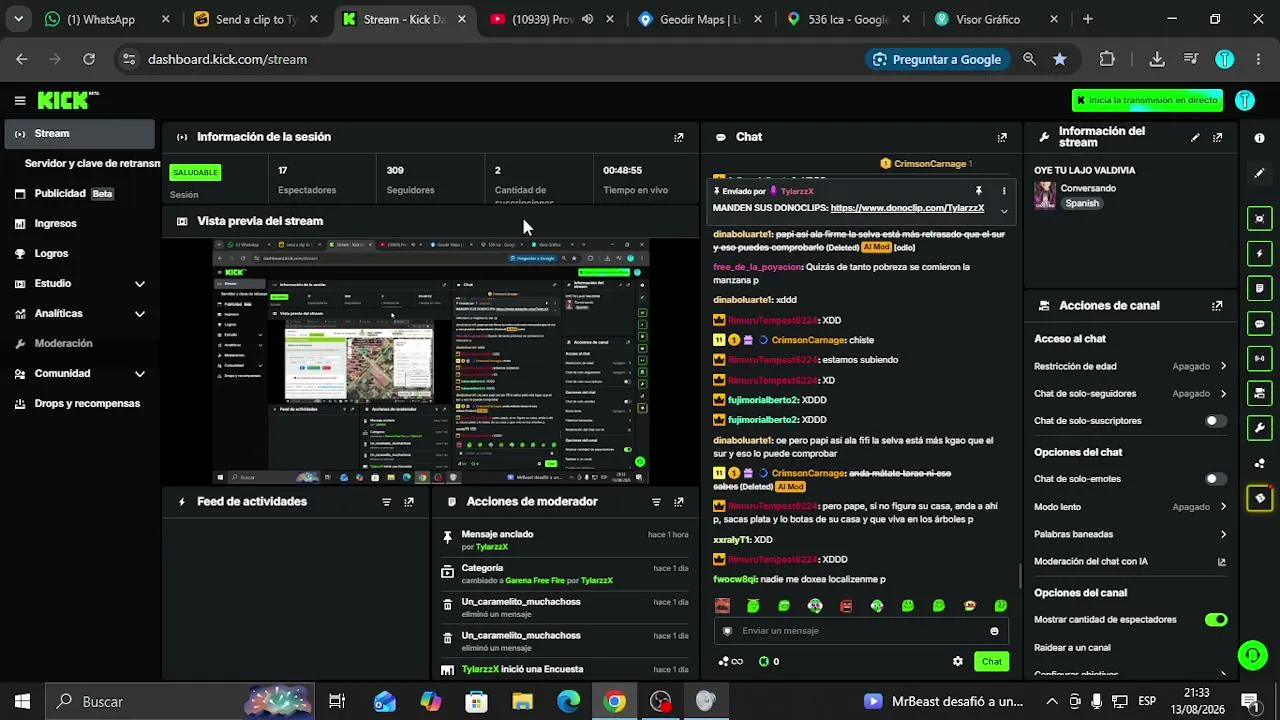
Task: Open the donoclip.com/TylarzzX link
Action: 907,208
